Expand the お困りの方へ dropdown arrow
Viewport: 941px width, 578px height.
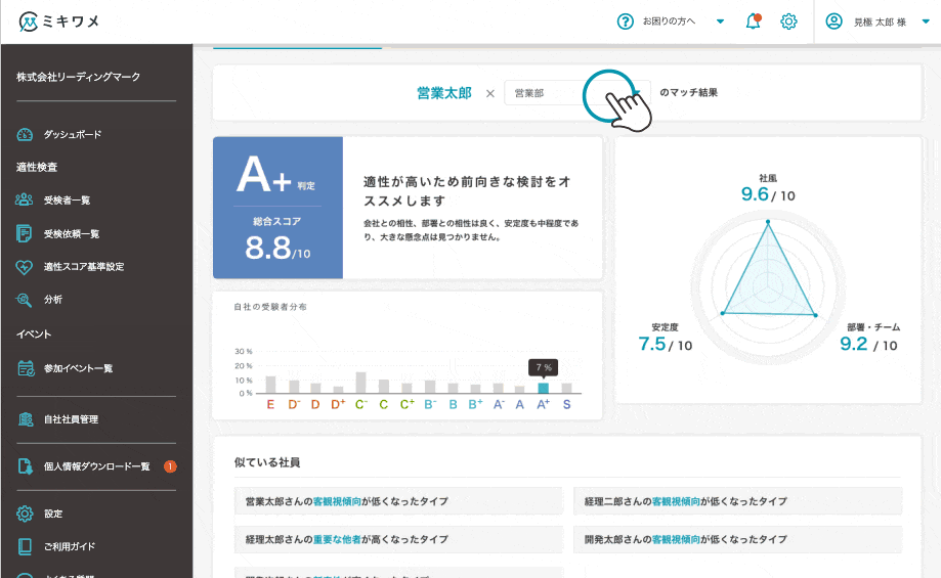point(720,21)
